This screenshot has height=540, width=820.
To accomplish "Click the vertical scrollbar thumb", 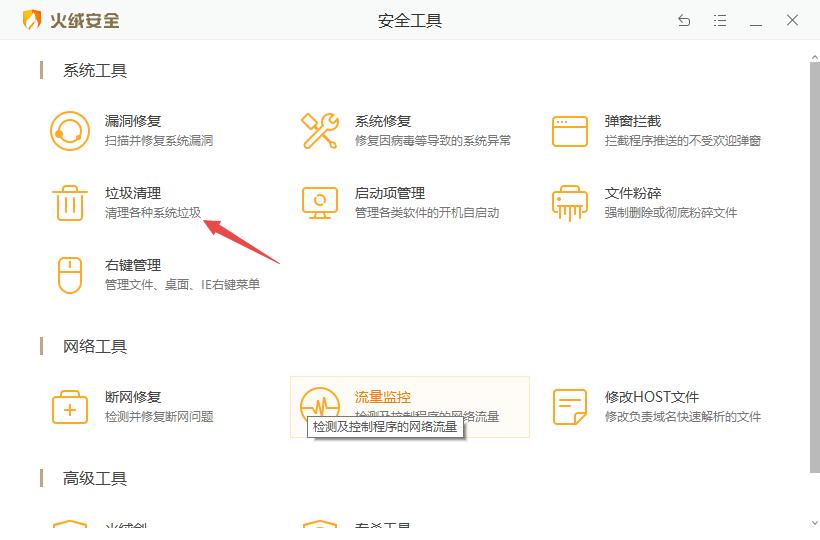I will coord(815,267).
